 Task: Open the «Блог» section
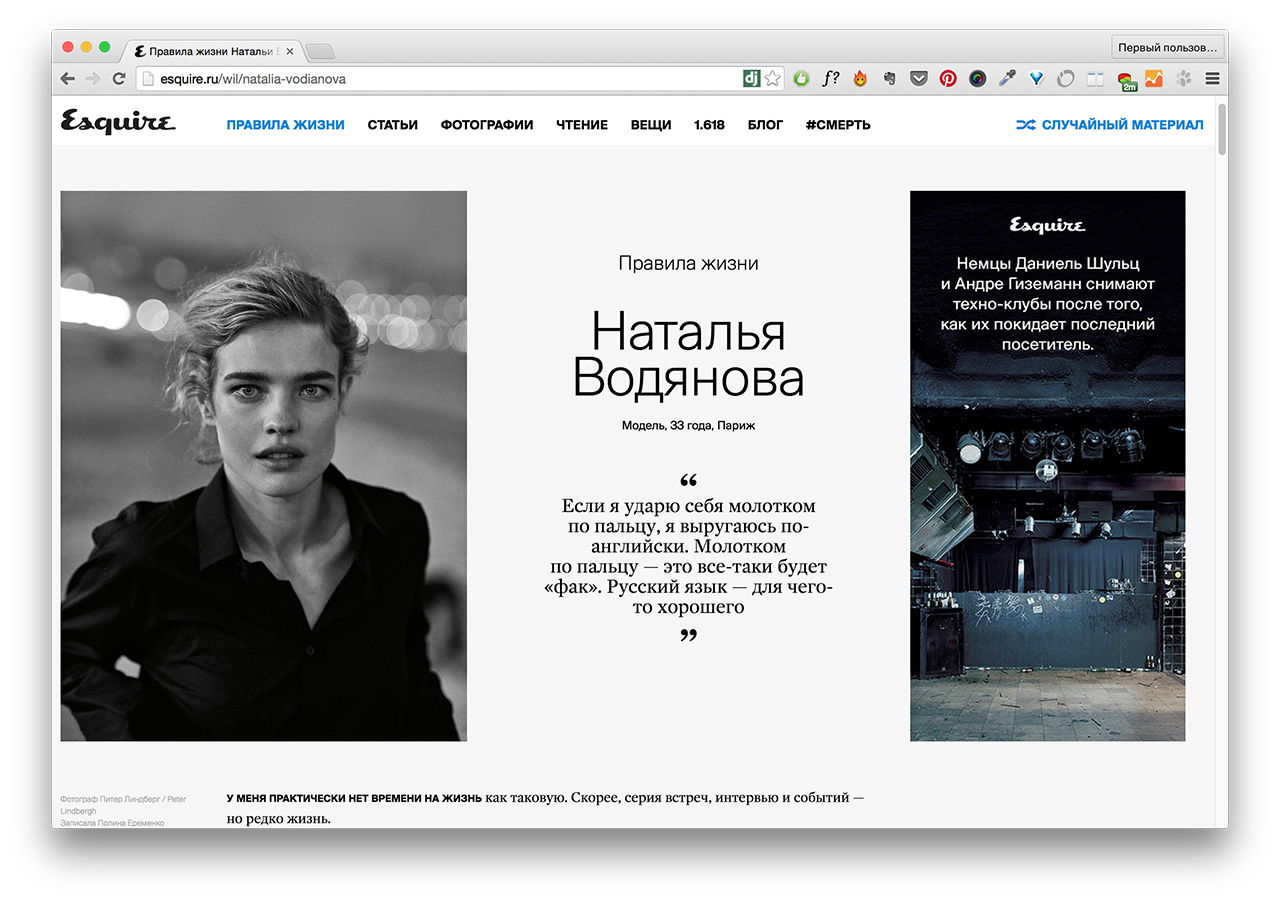coord(765,125)
